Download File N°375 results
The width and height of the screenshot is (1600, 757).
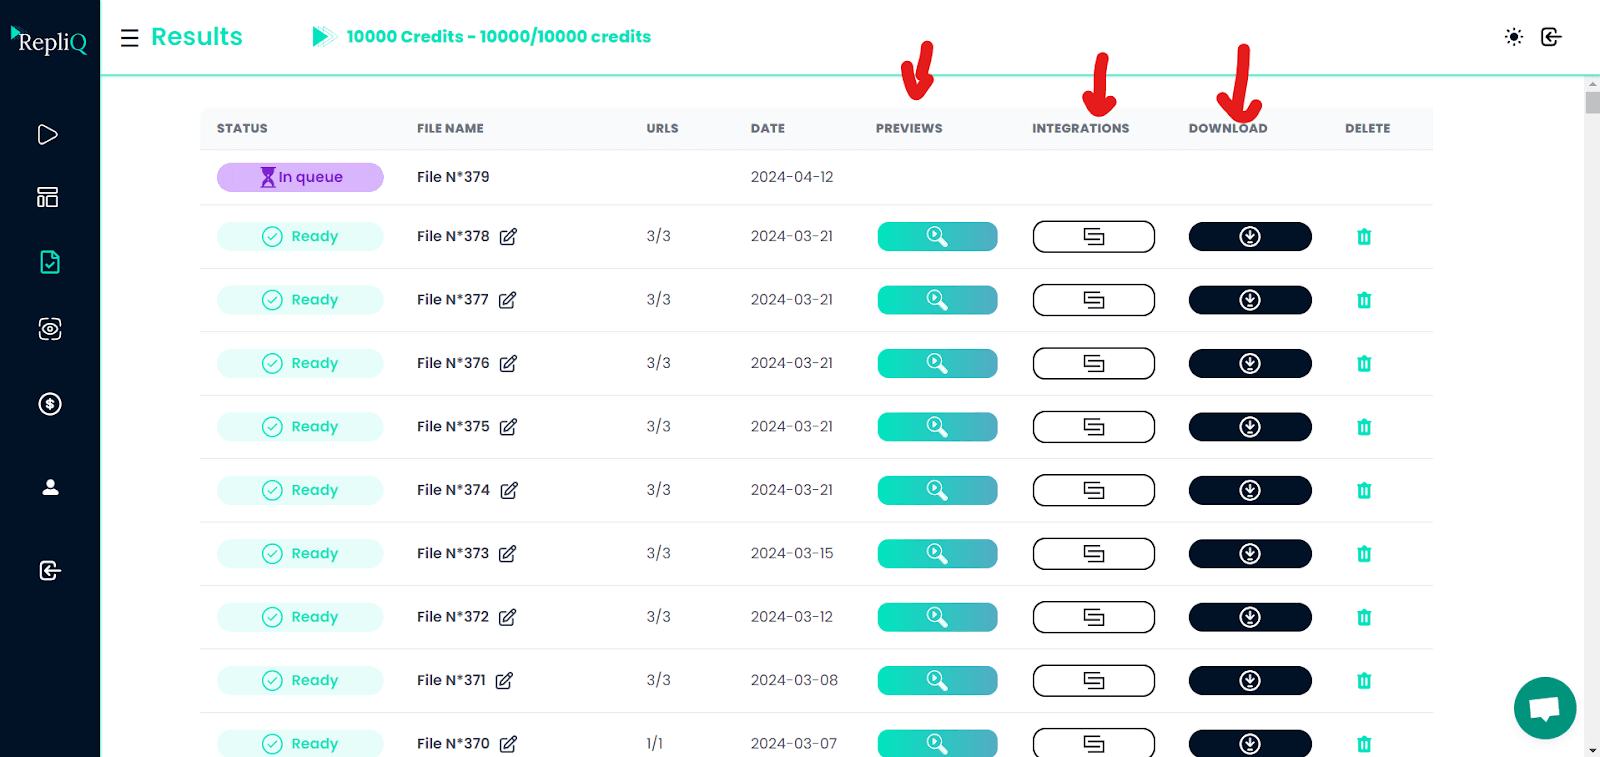pyautogui.click(x=1249, y=427)
